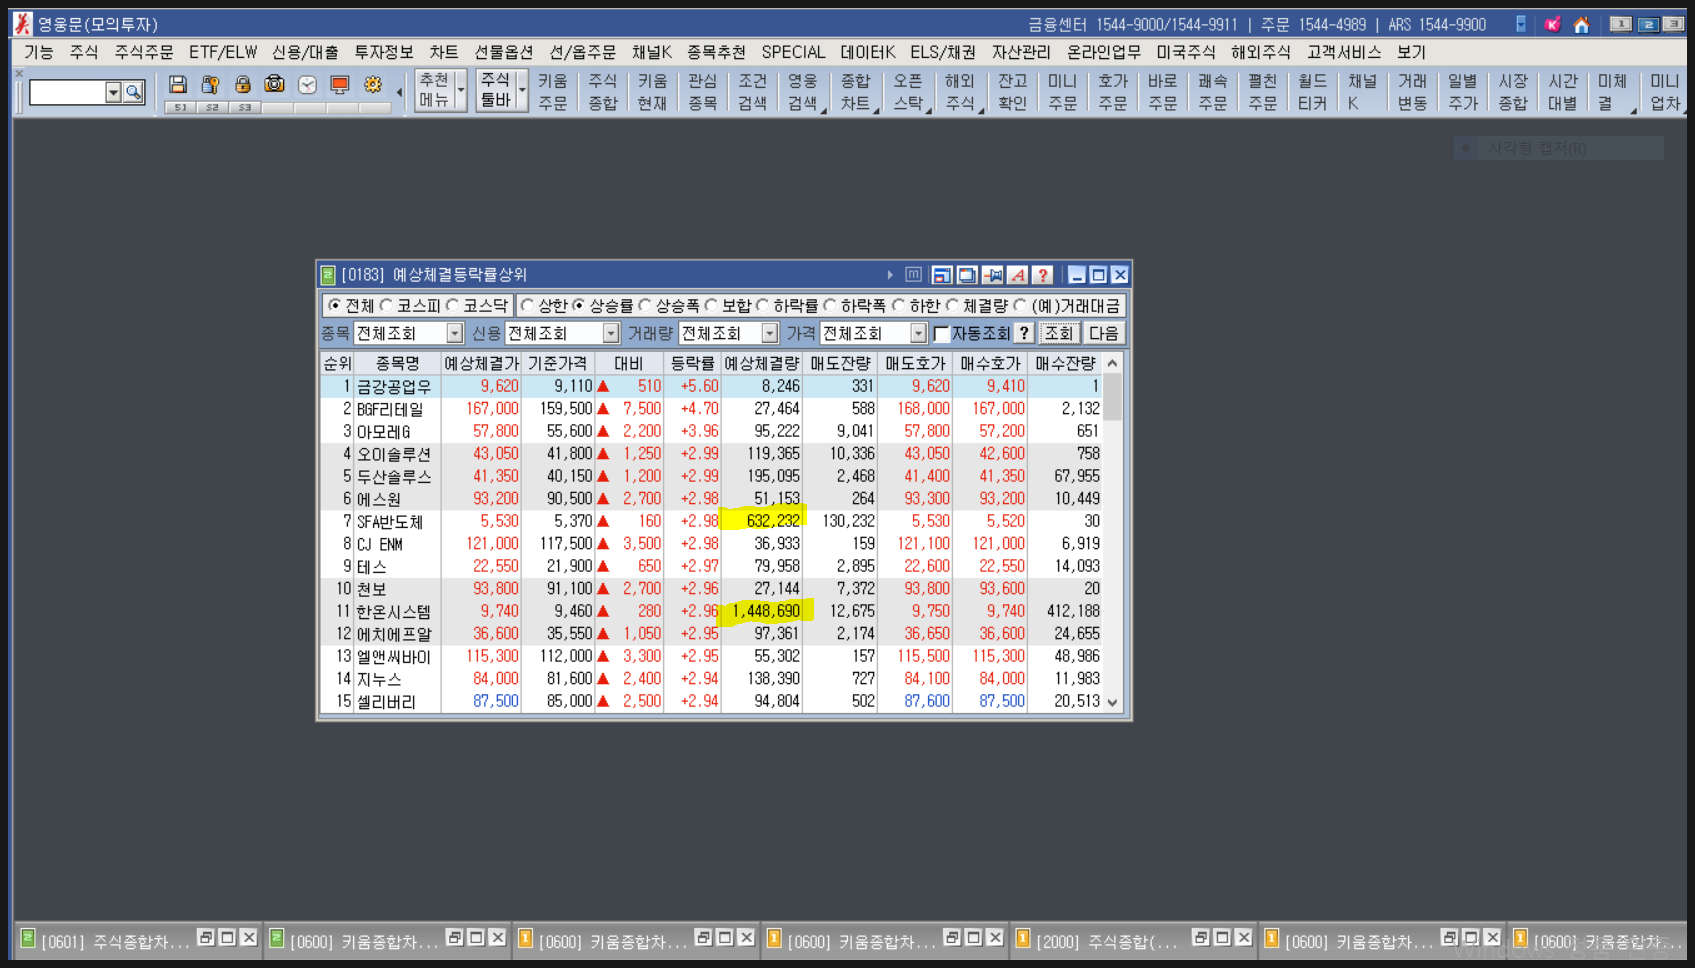The height and width of the screenshot is (968, 1695).
Task: Open the 투자정보 menu
Action: click(383, 52)
